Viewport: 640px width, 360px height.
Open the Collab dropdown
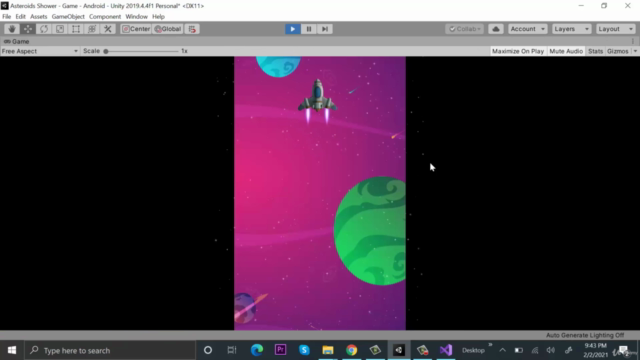click(x=464, y=29)
